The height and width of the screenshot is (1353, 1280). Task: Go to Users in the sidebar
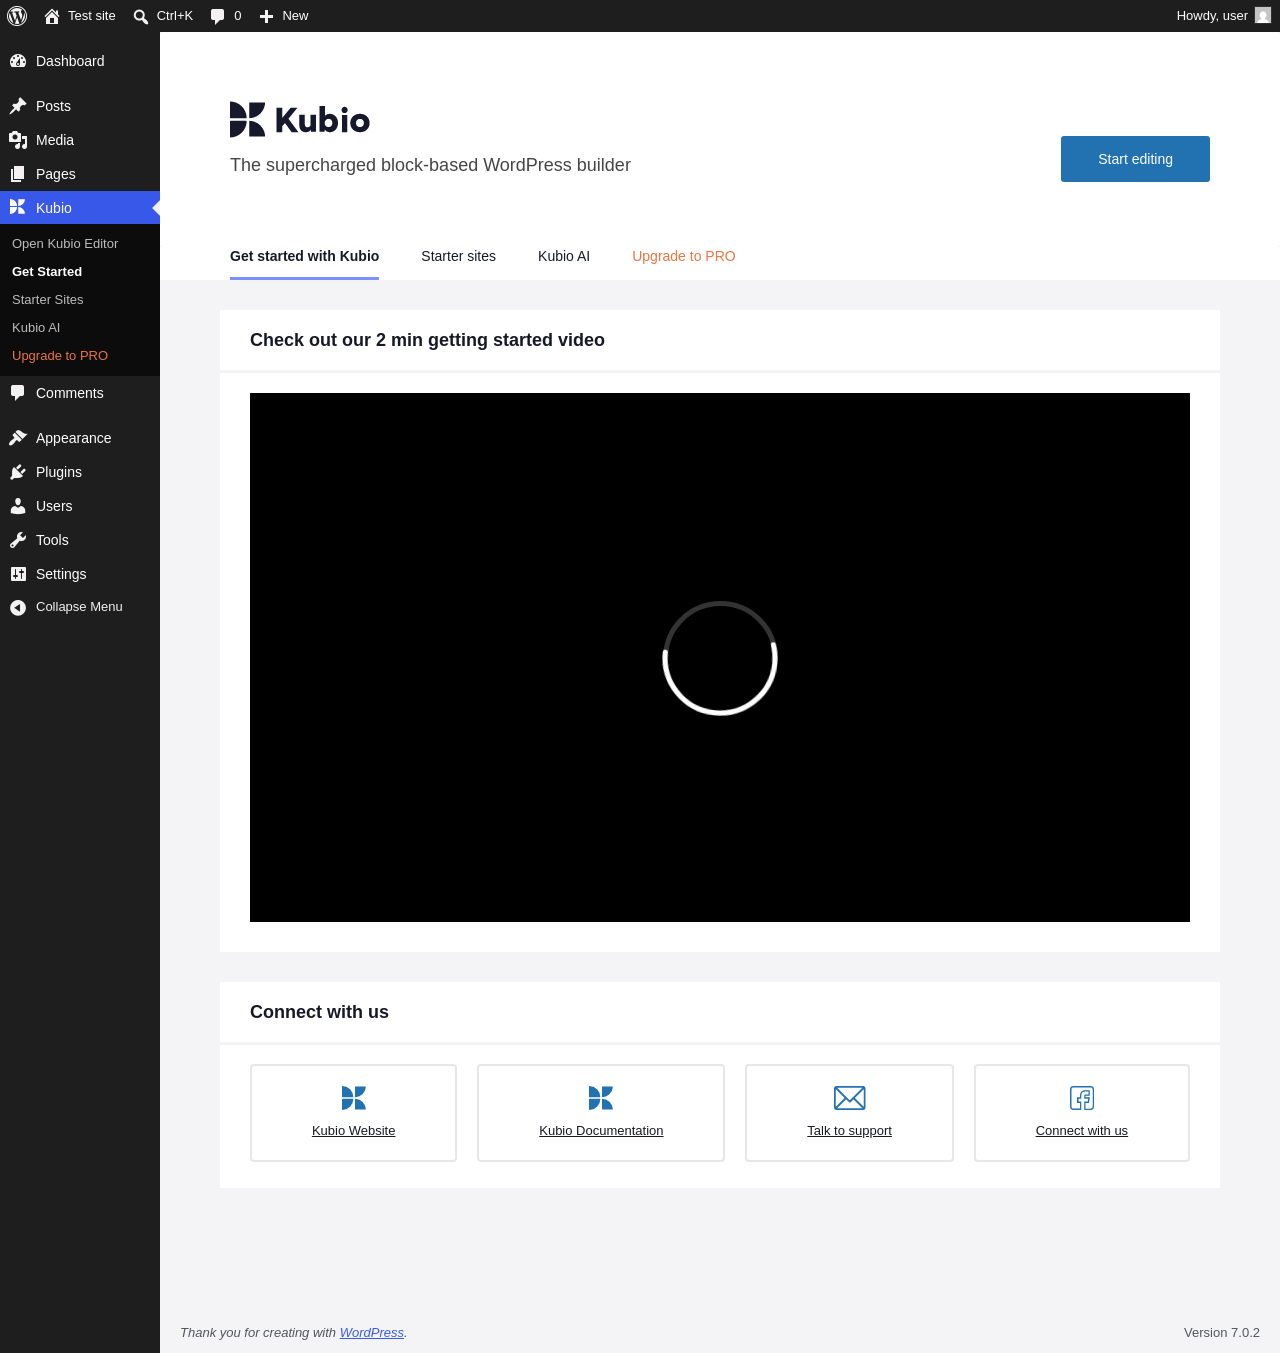[x=80, y=506]
